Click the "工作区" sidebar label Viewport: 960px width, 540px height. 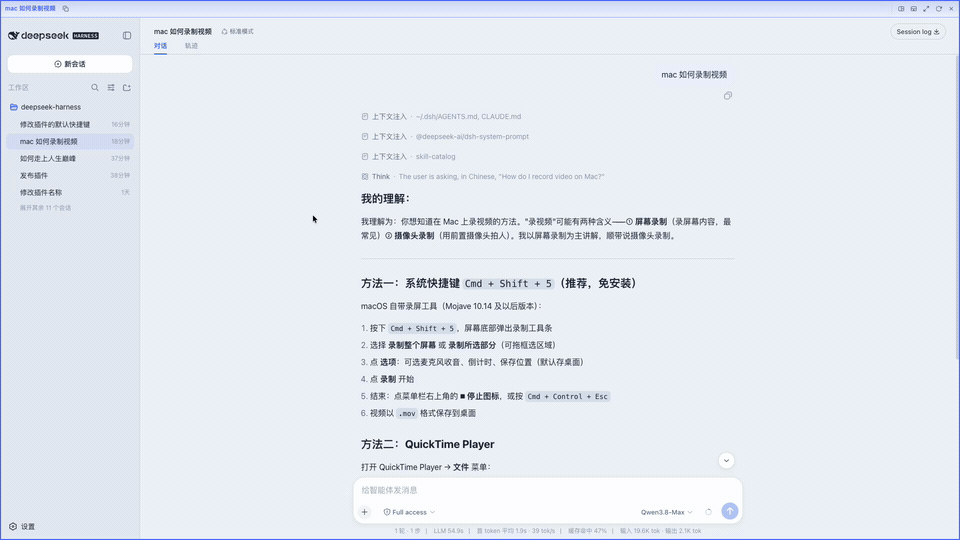(18, 88)
